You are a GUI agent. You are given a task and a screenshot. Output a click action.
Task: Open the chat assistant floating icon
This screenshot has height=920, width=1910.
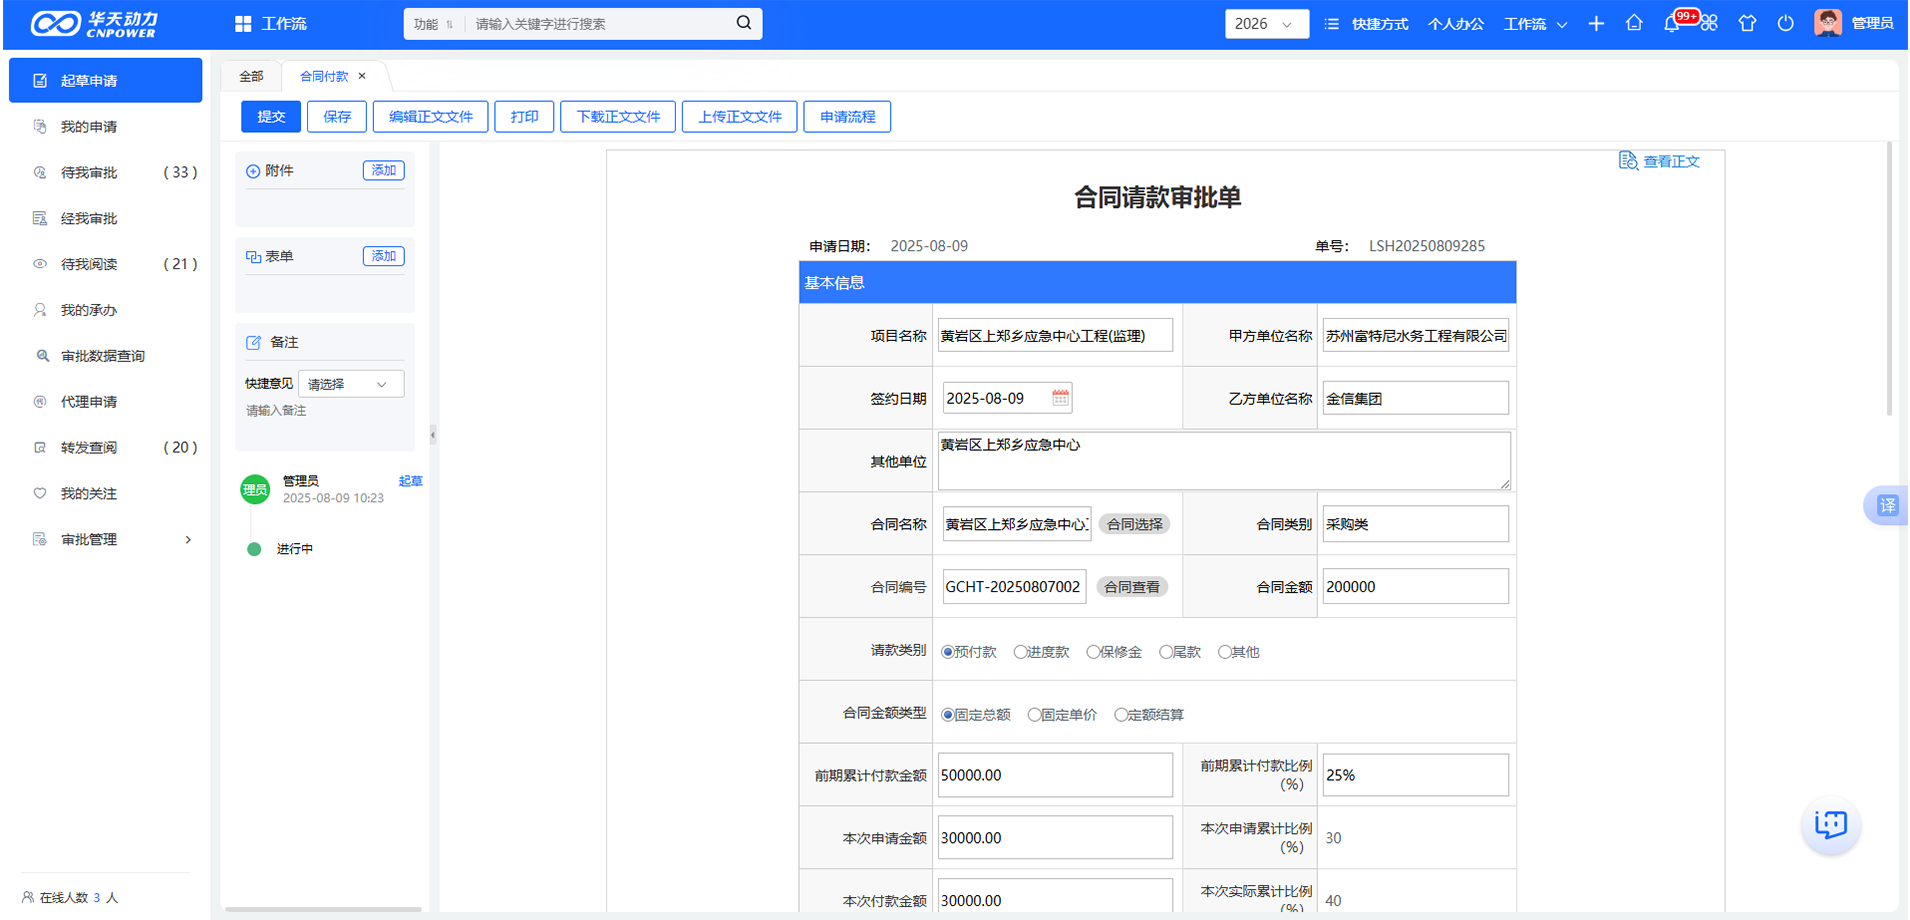click(x=1831, y=824)
